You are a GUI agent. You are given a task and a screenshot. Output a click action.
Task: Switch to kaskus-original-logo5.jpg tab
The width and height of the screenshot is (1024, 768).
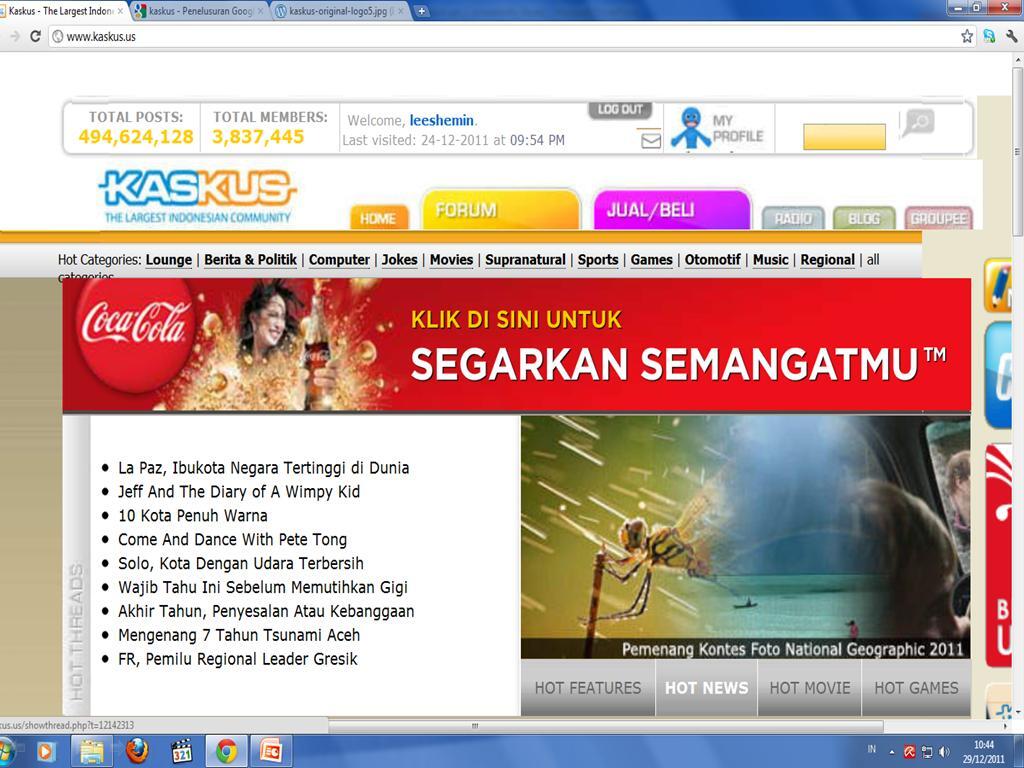point(340,11)
